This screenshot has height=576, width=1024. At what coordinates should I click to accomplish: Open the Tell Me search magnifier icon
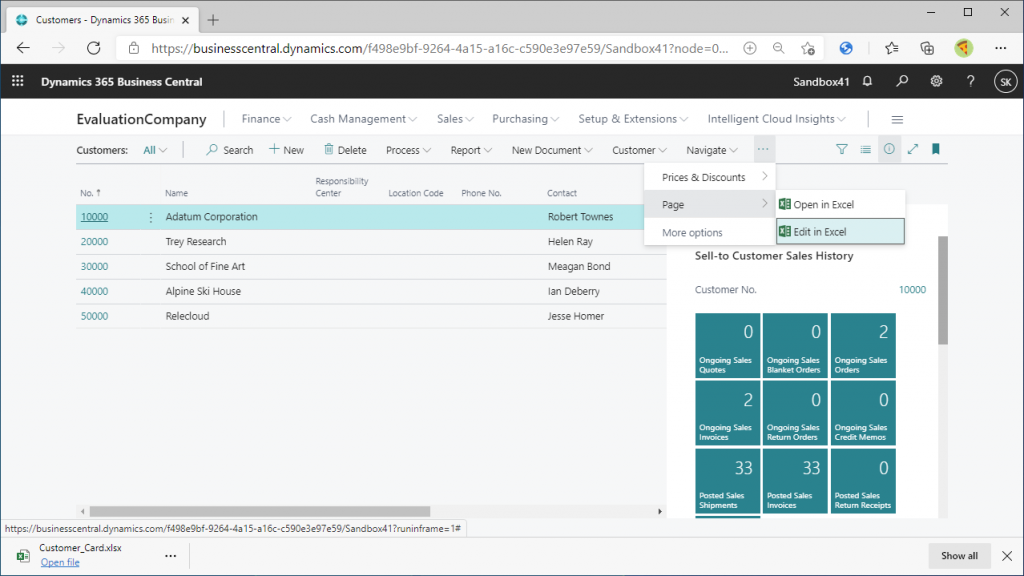pos(902,81)
